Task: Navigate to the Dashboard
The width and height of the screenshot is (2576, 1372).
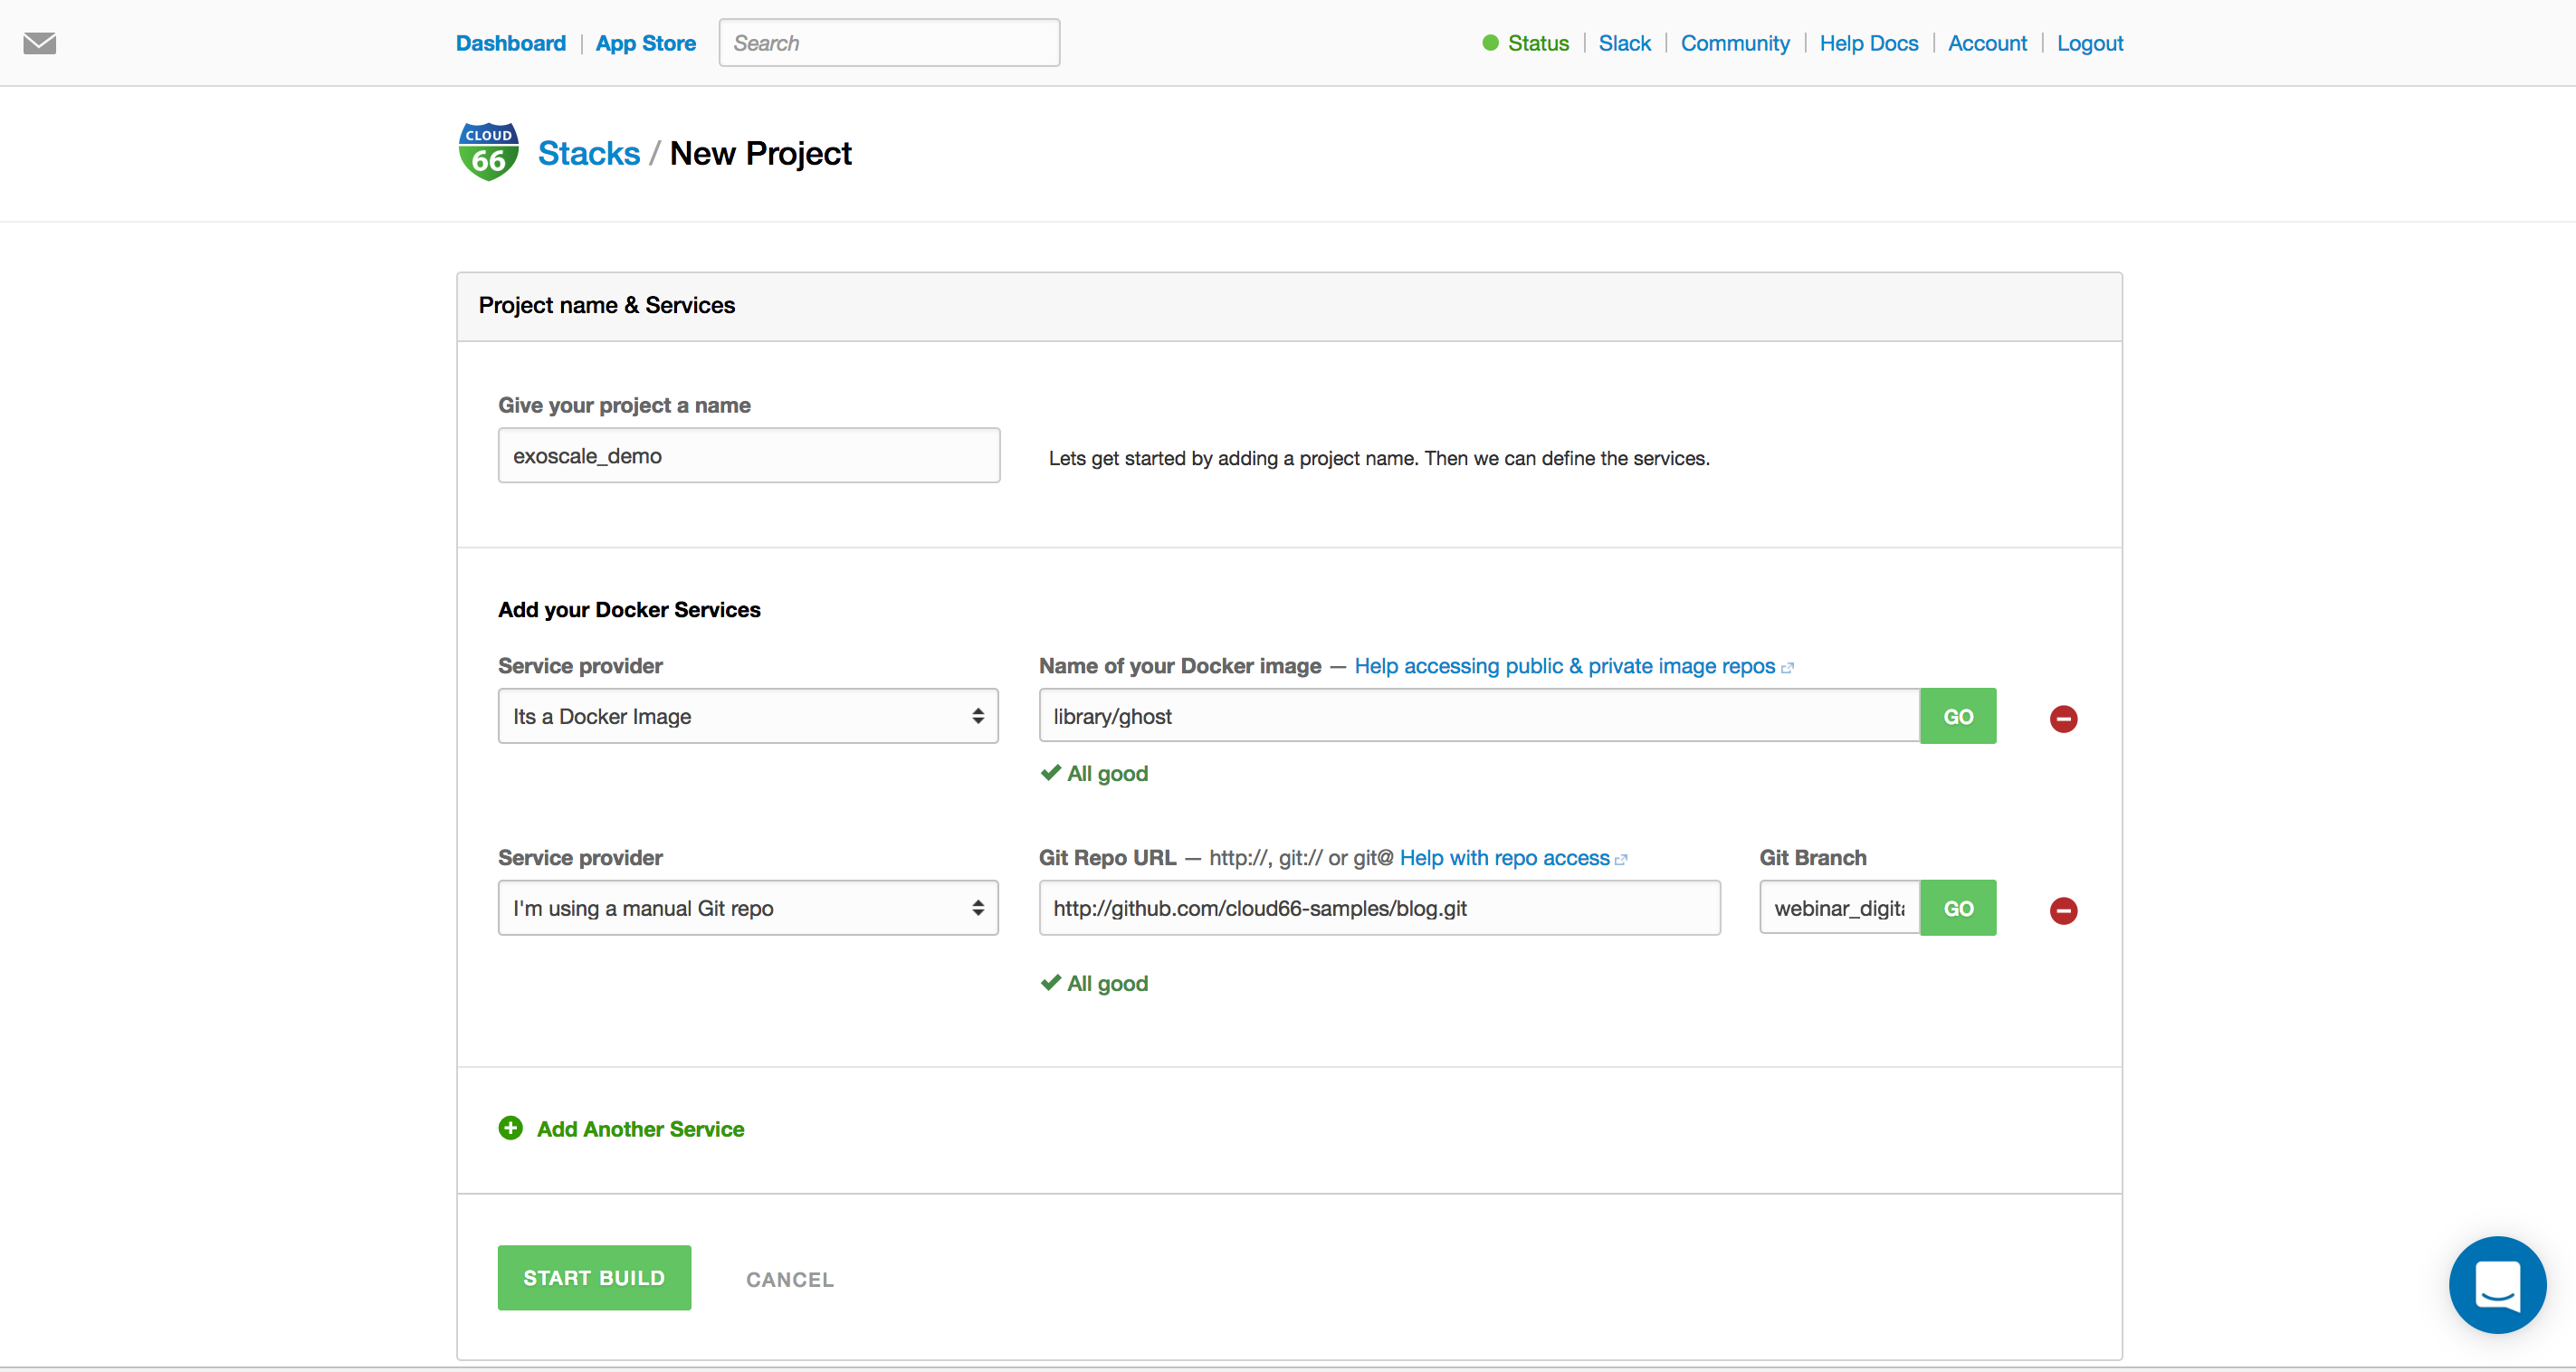Action: [510, 43]
